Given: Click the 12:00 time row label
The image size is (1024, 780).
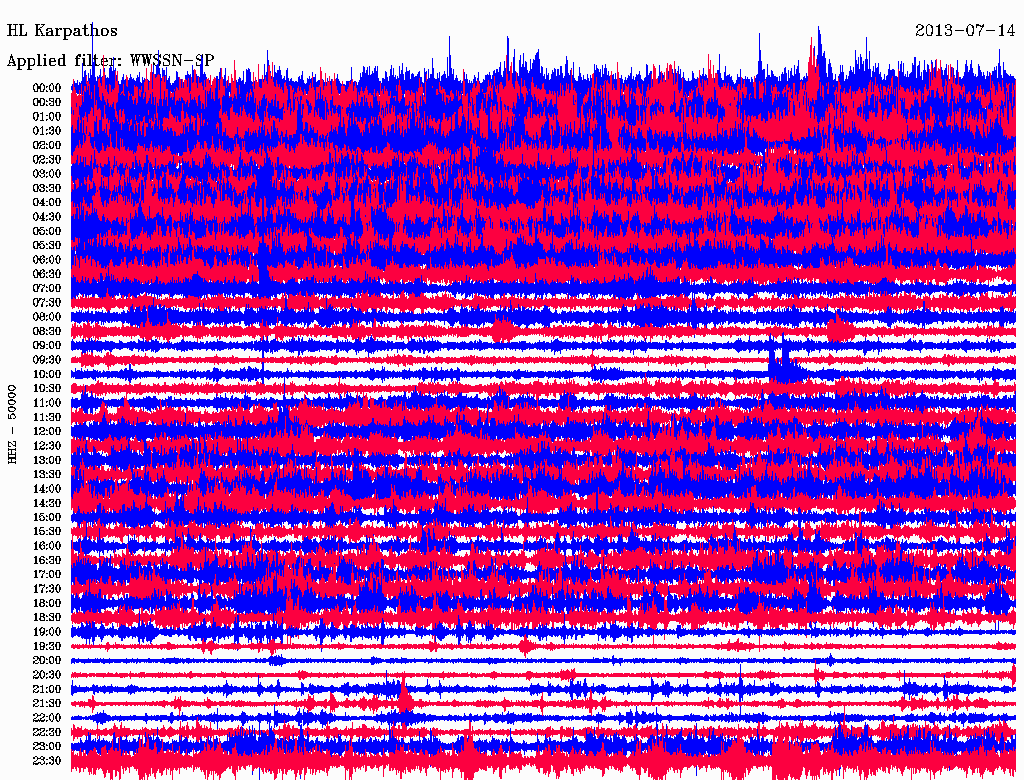Looking at the screenshot, I should (47, 432).
